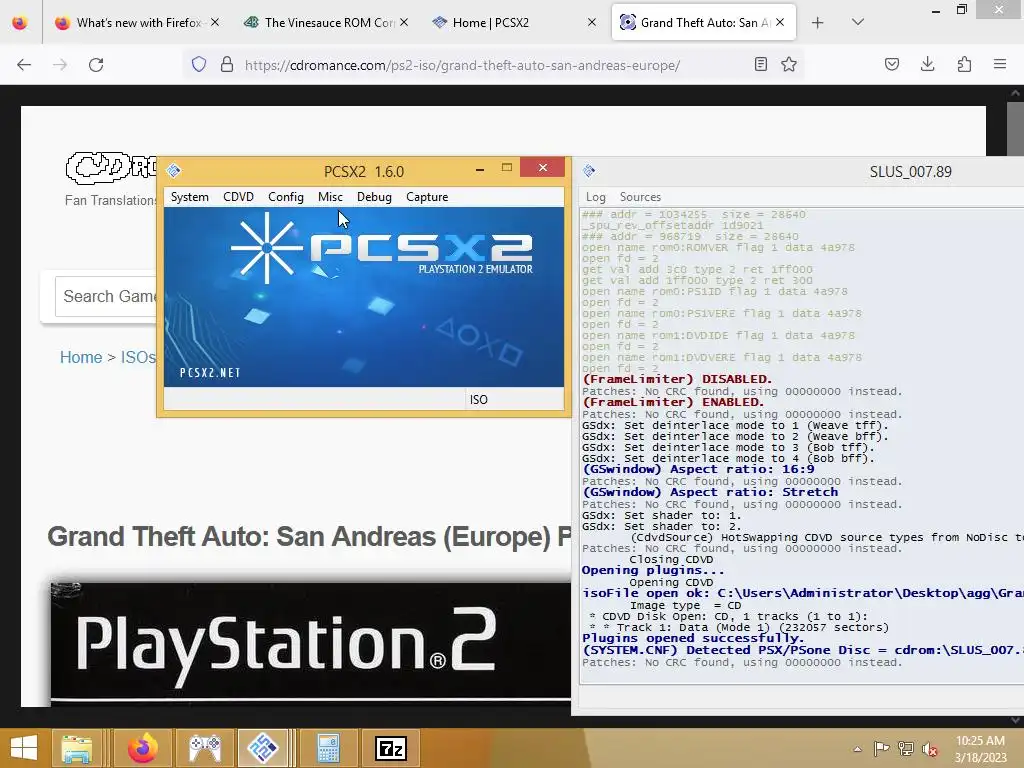The image size is (1024, 768).
Task: Go back to previous page
Action: [x=24, y=65]
